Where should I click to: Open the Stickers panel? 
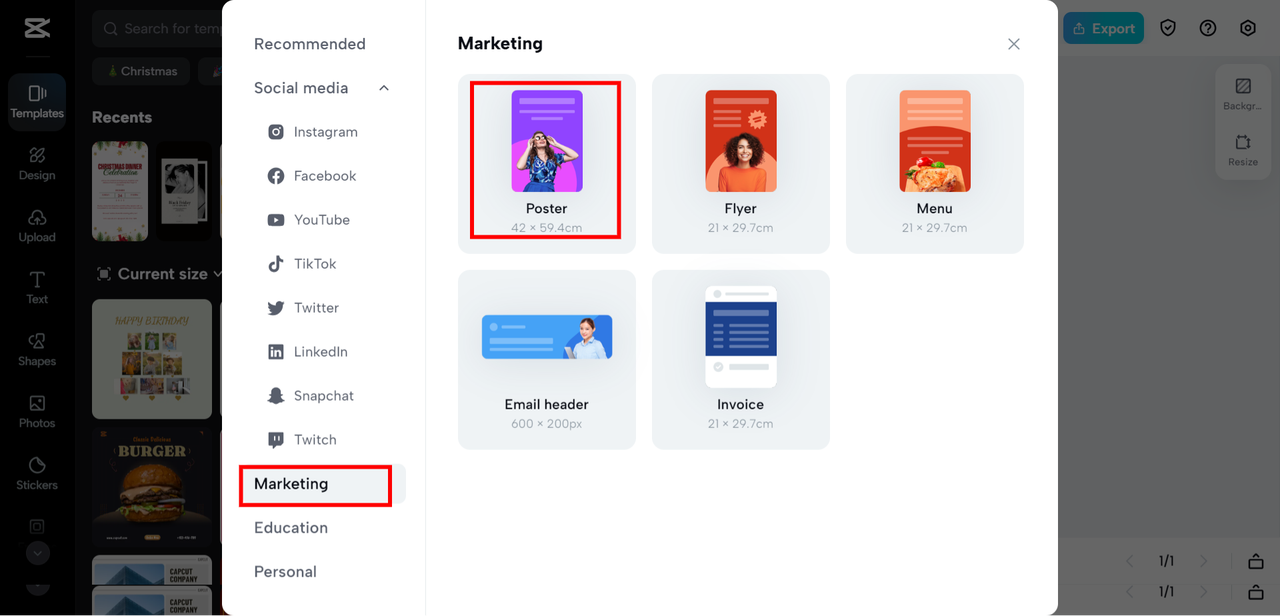[37, 473]
